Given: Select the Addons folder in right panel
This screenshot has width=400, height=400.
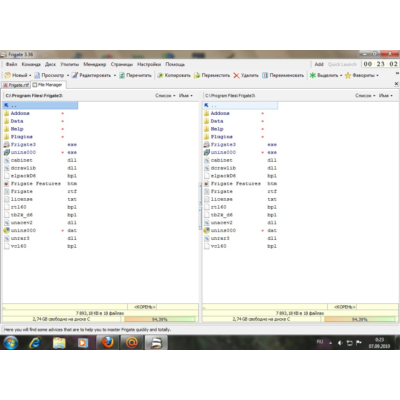Looking at the screenshot, I should coord(240,113).
